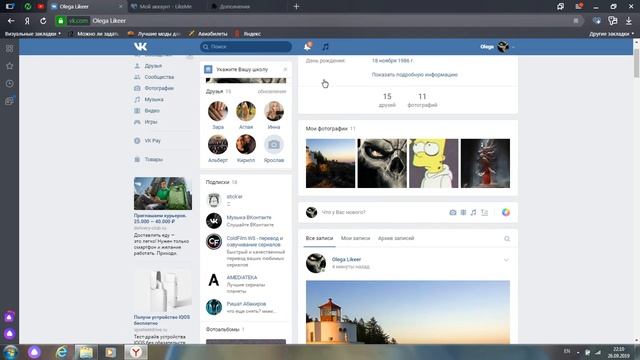Open the colorful poster circle icon
640x360 pixels.
(x=506, y=212)
